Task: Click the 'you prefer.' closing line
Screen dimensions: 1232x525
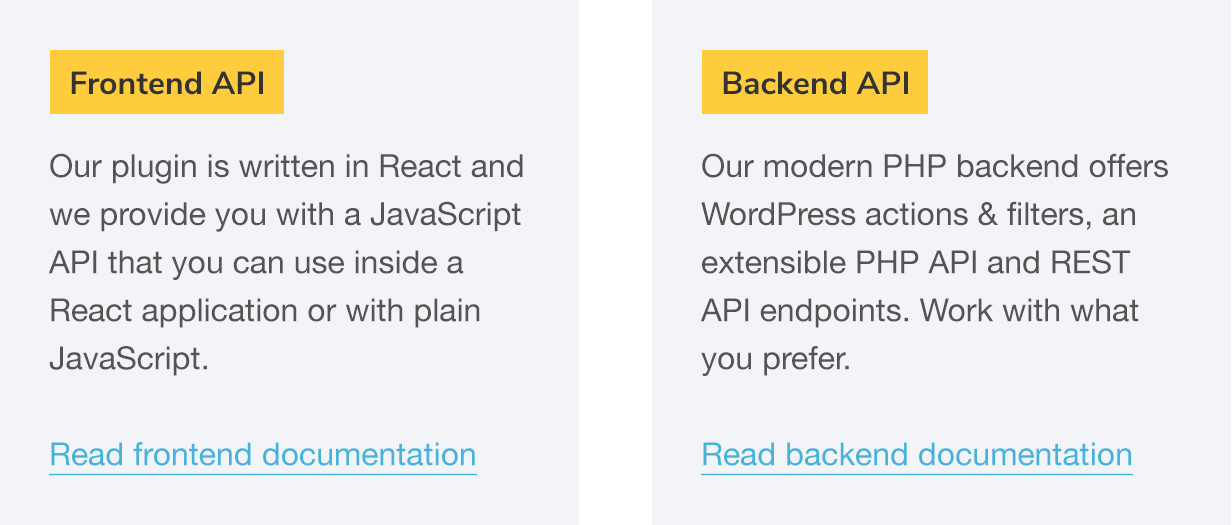Action: click(776, 358)
